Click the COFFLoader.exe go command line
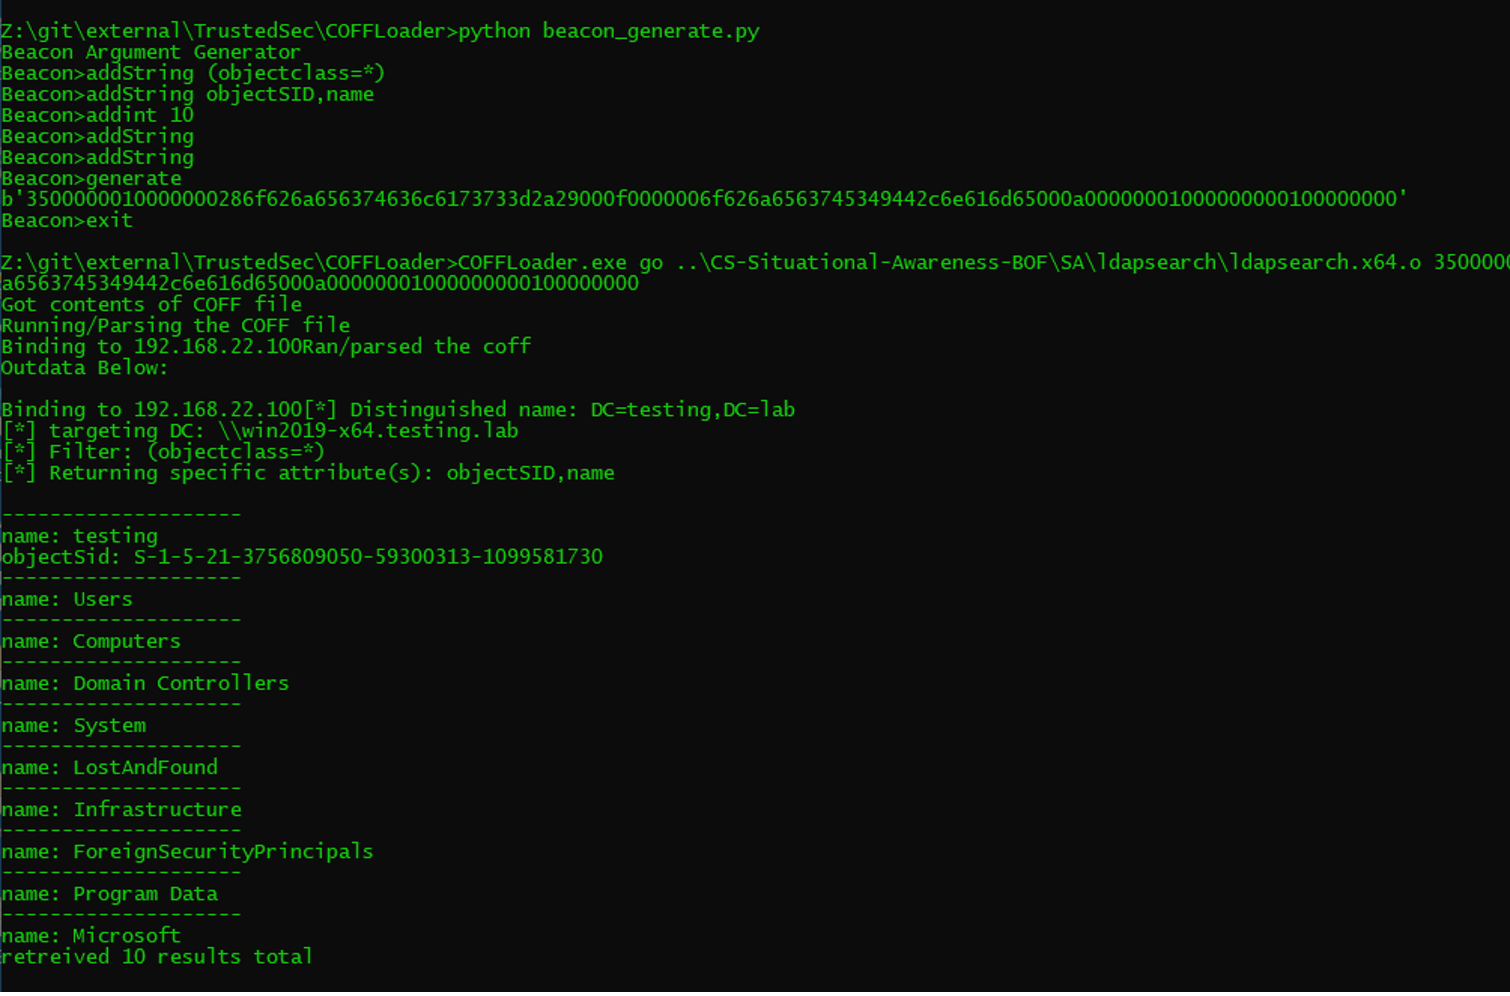This screenshot has height=996, width=1510. pyautogui.click(x=755, y=273)
